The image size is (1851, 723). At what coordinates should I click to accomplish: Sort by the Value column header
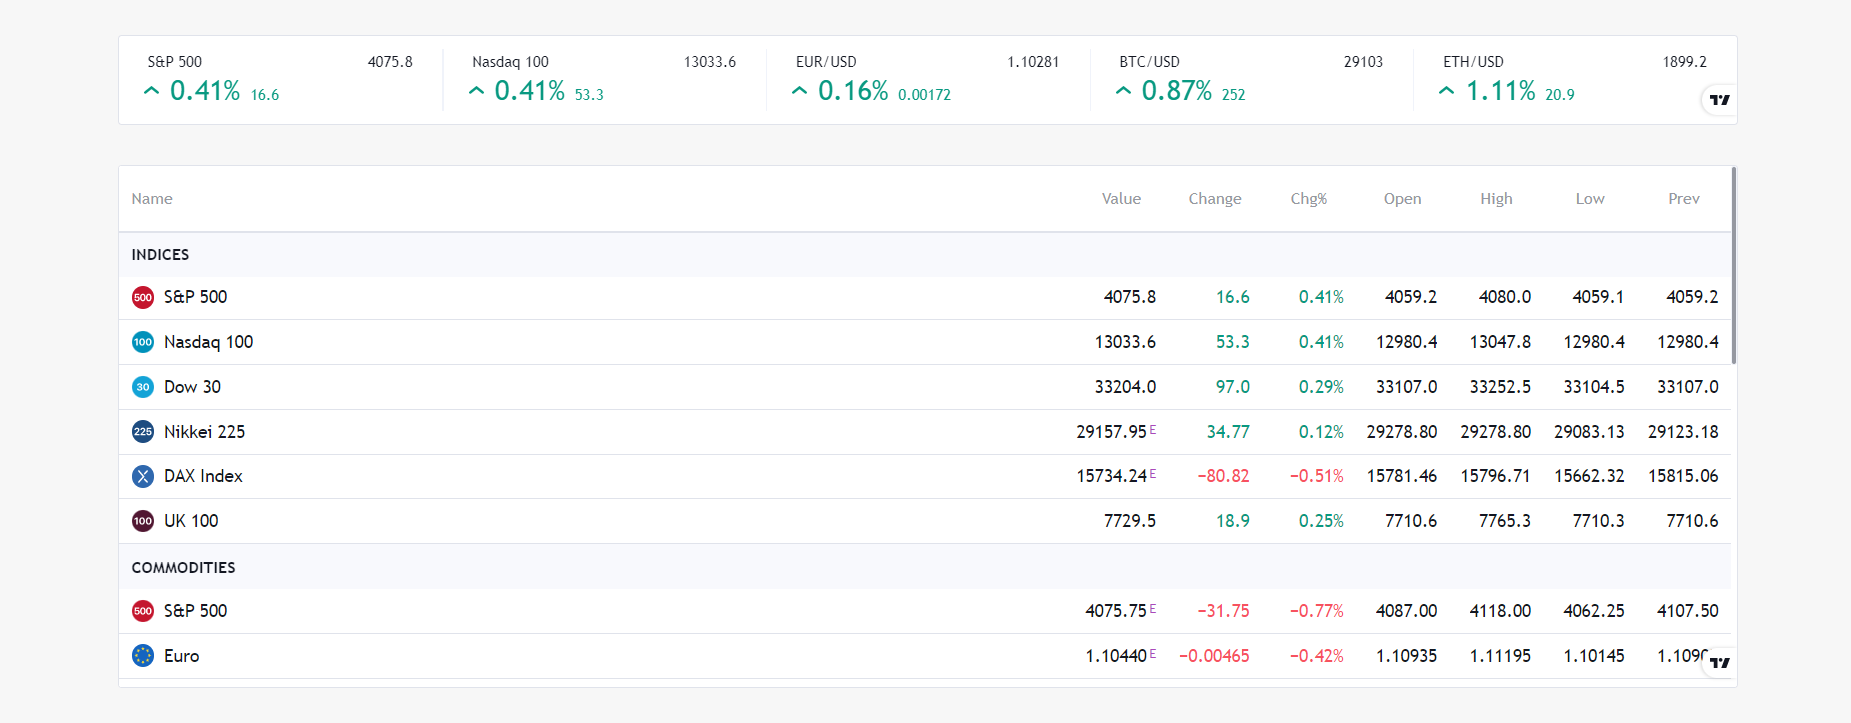click(1121, 199)
